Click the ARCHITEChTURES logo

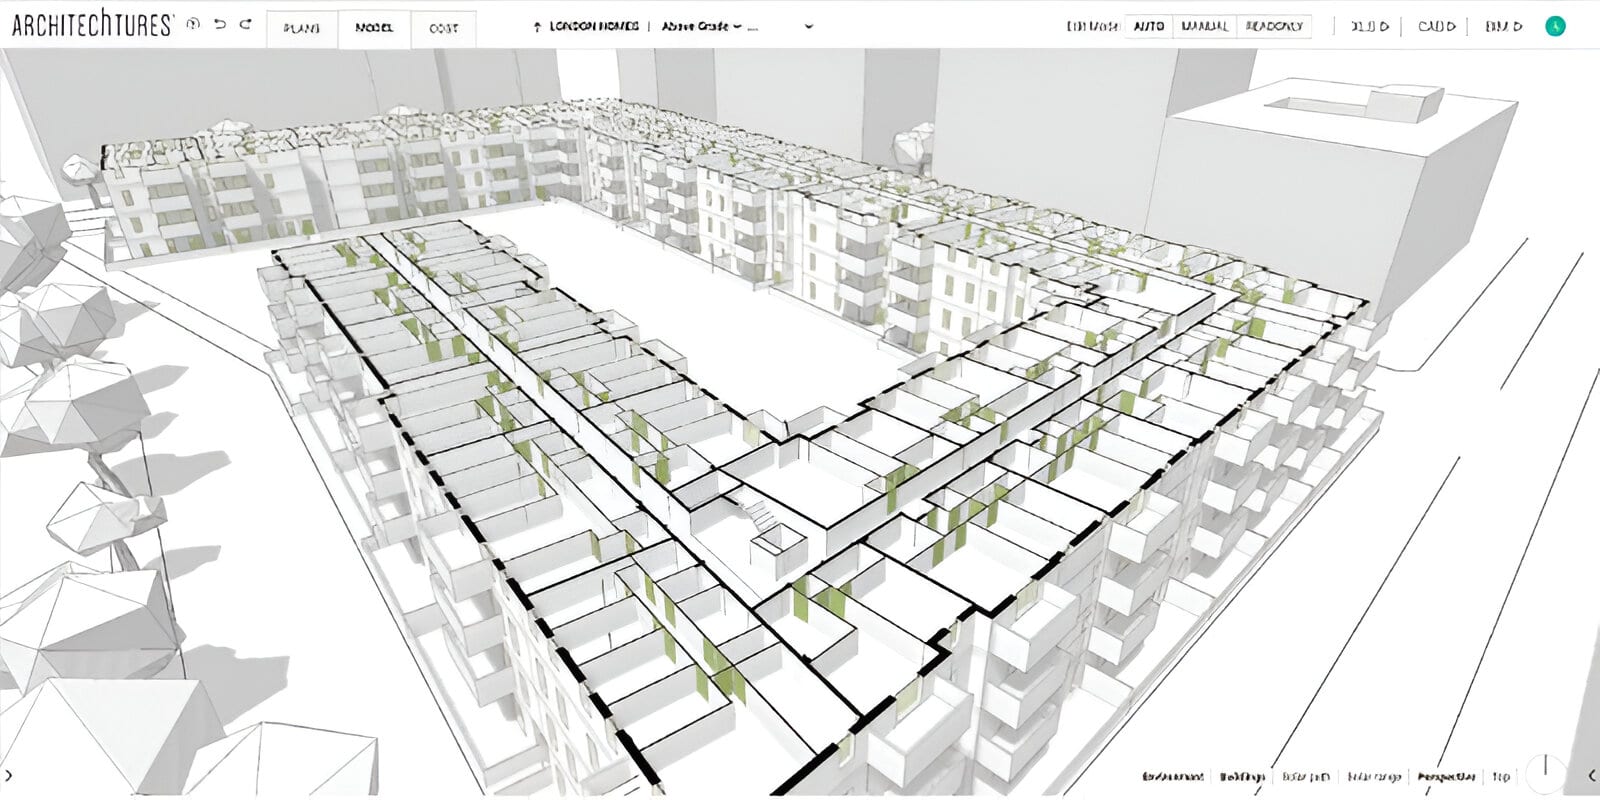click(92, 25)
